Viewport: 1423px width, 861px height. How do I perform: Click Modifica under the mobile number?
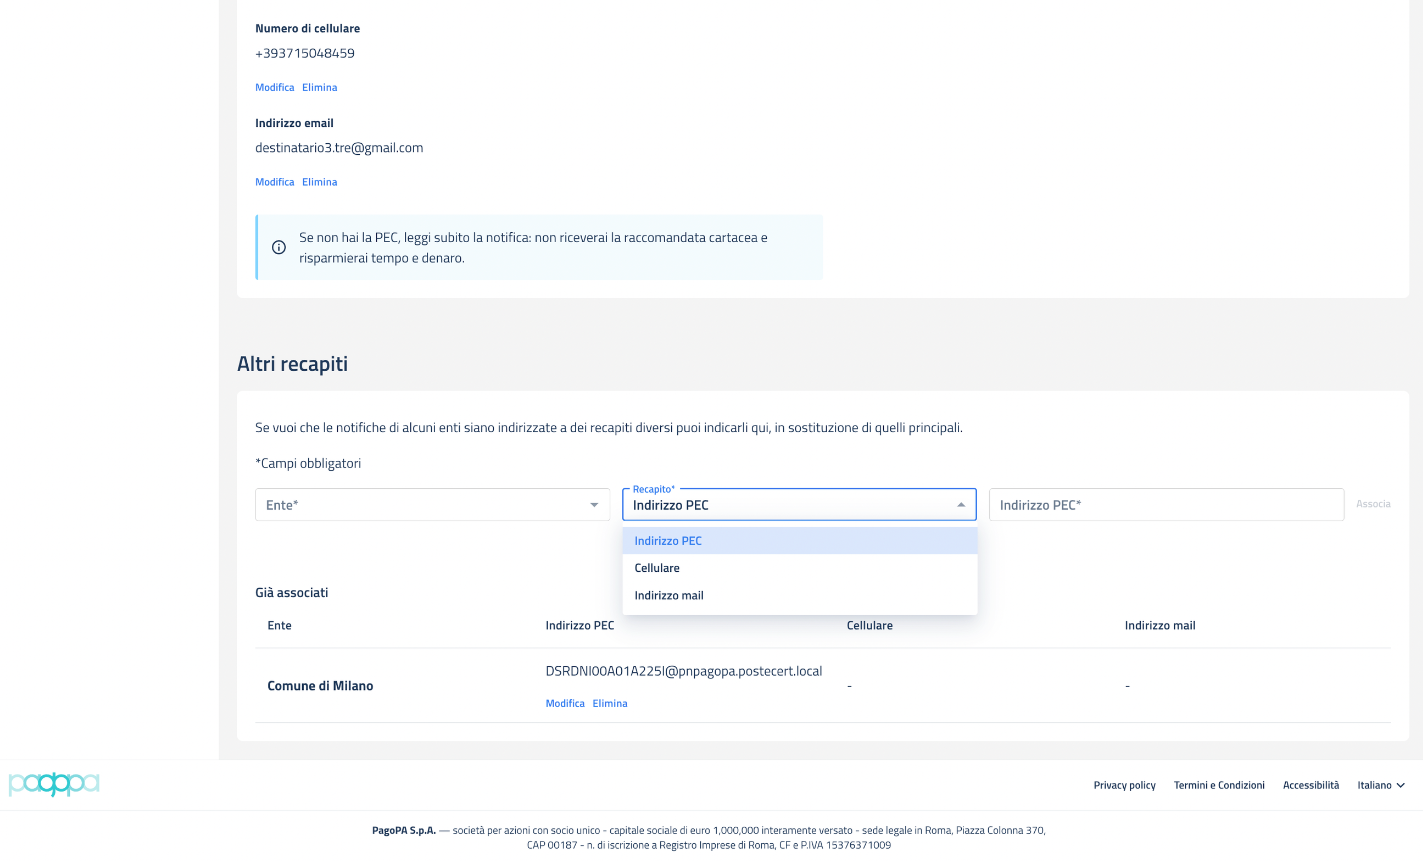pyautogui.click(x=274, y=88)
